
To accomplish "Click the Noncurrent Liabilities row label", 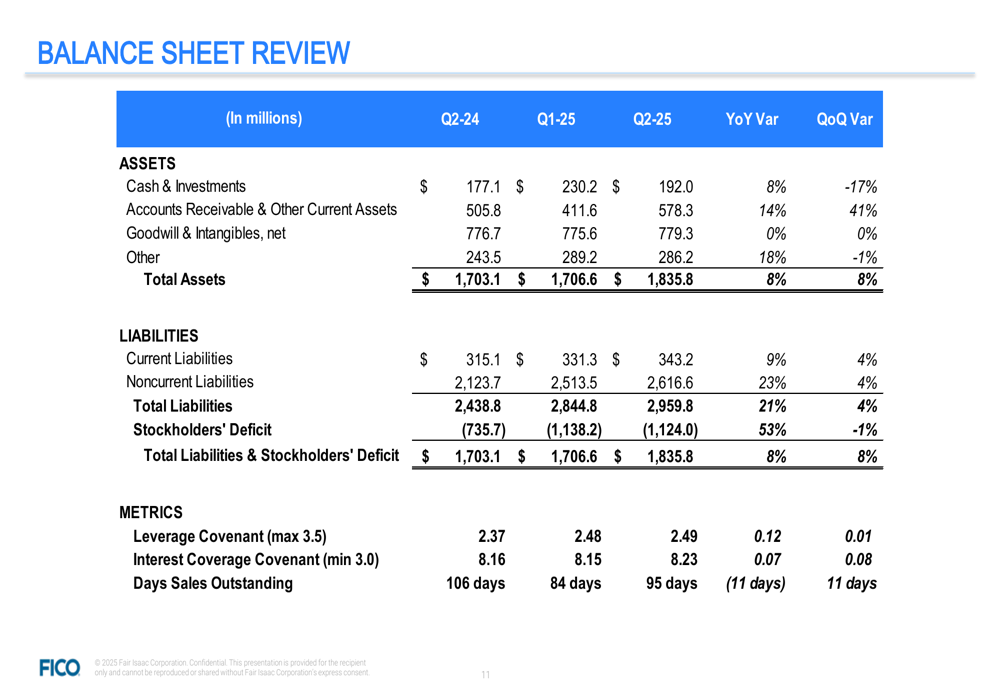I will point(190,381).
